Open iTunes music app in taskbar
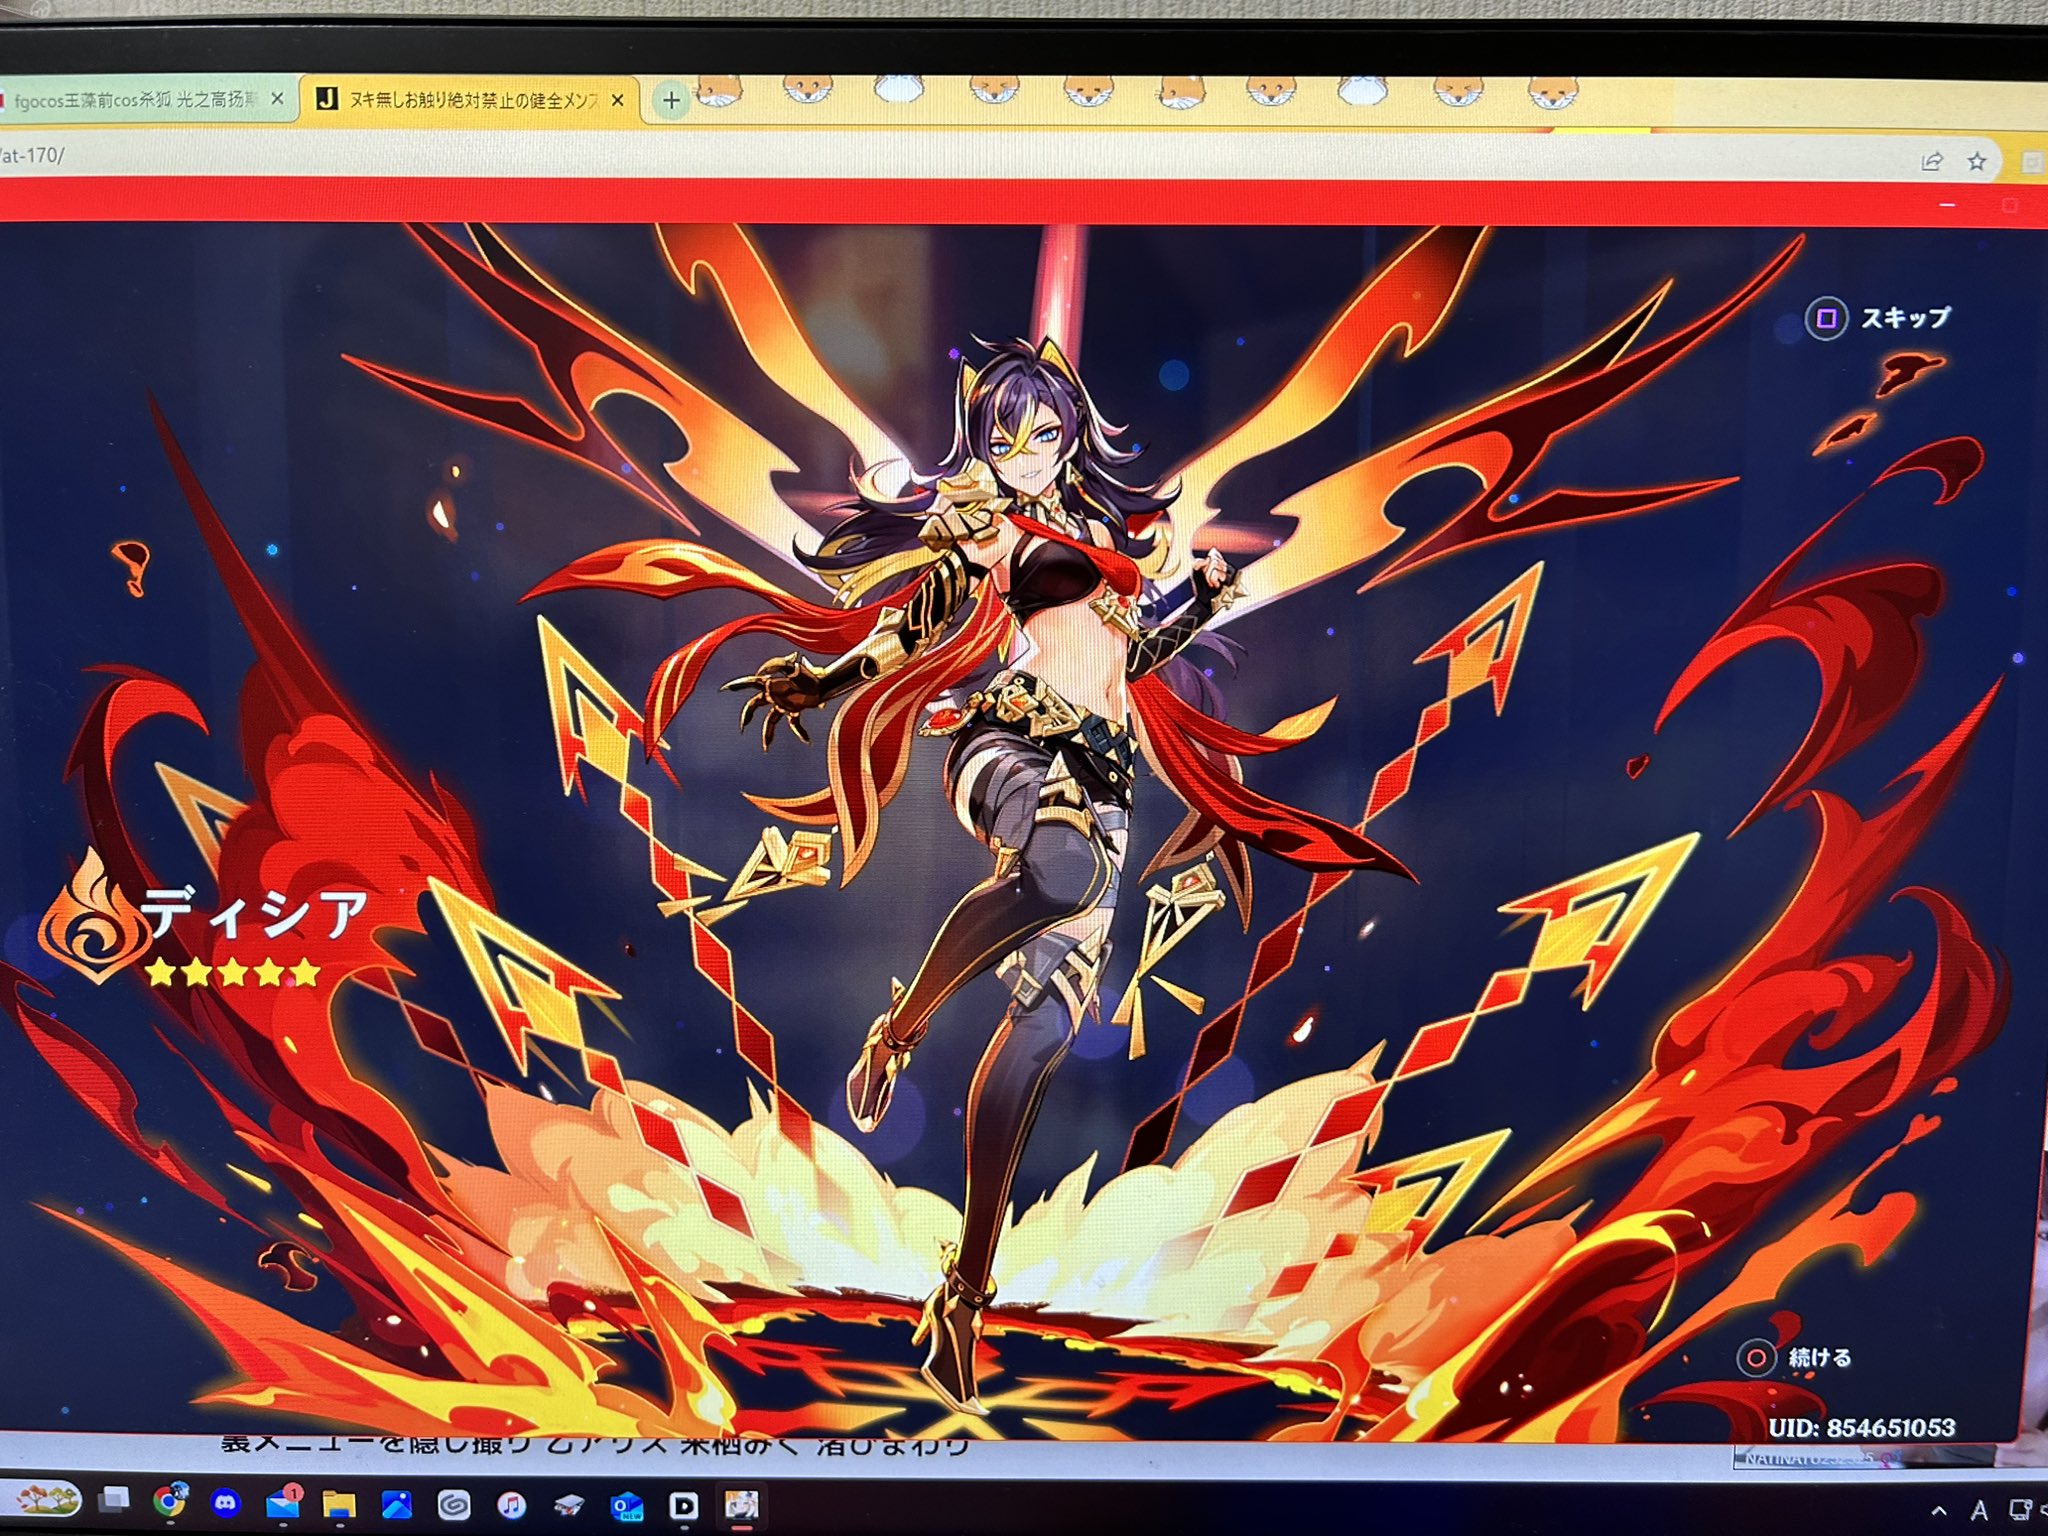 click(x=511, y=1504)
